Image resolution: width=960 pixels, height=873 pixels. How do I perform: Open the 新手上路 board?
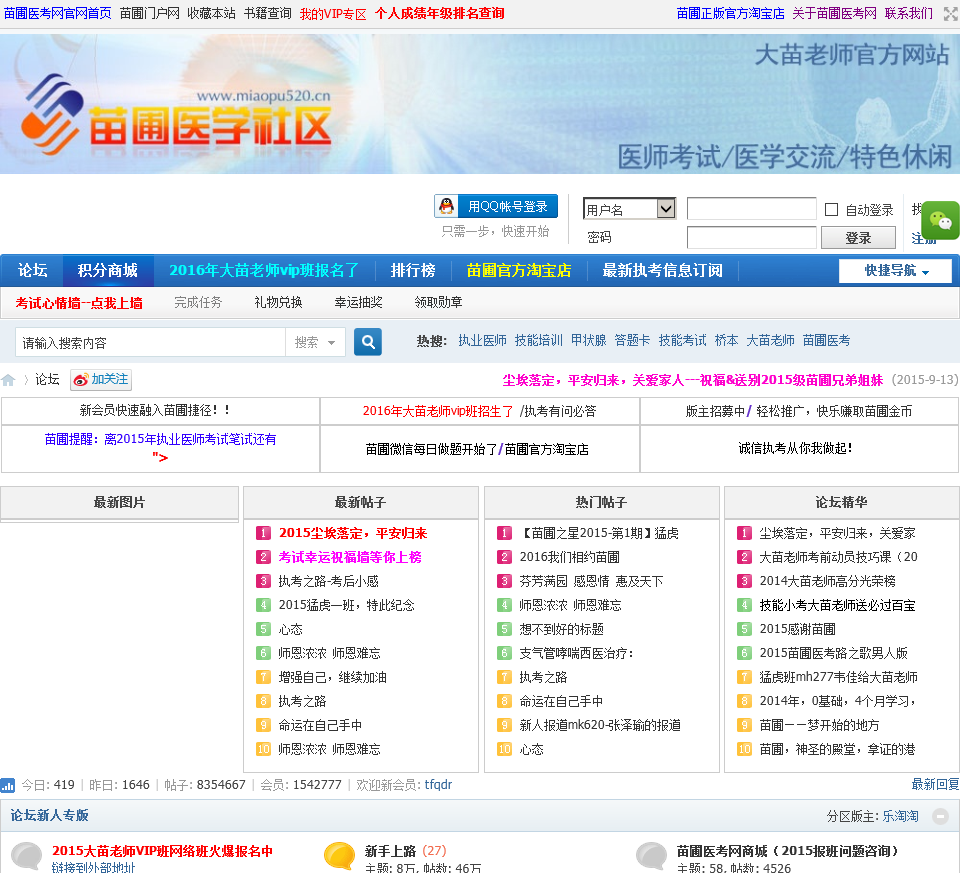(390, 851)
